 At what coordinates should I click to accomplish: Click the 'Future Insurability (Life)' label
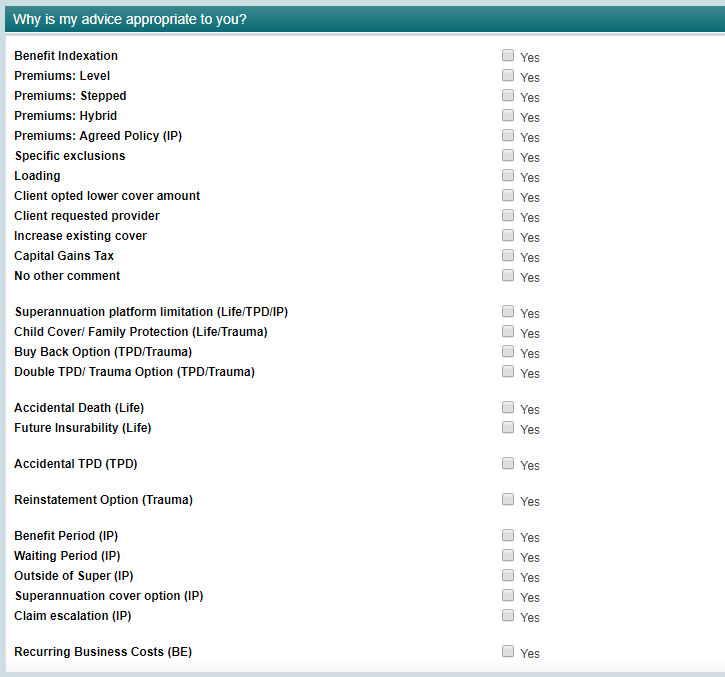pyautogui.click(x=83, y=428)
